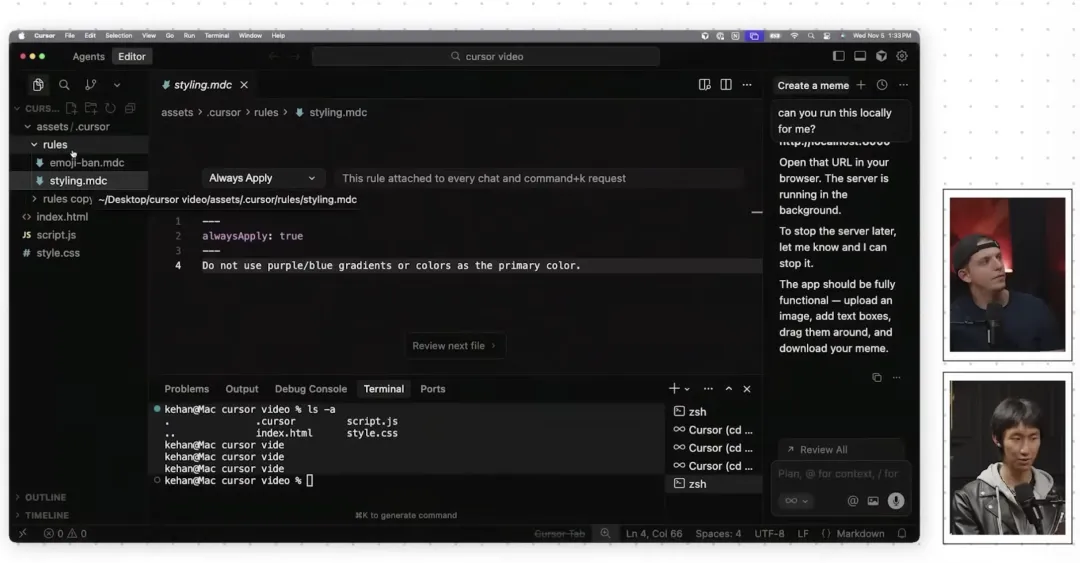Open the sidebar views overflow chevron
Viewport: 1080px width, 563px height.
[116, 85]
